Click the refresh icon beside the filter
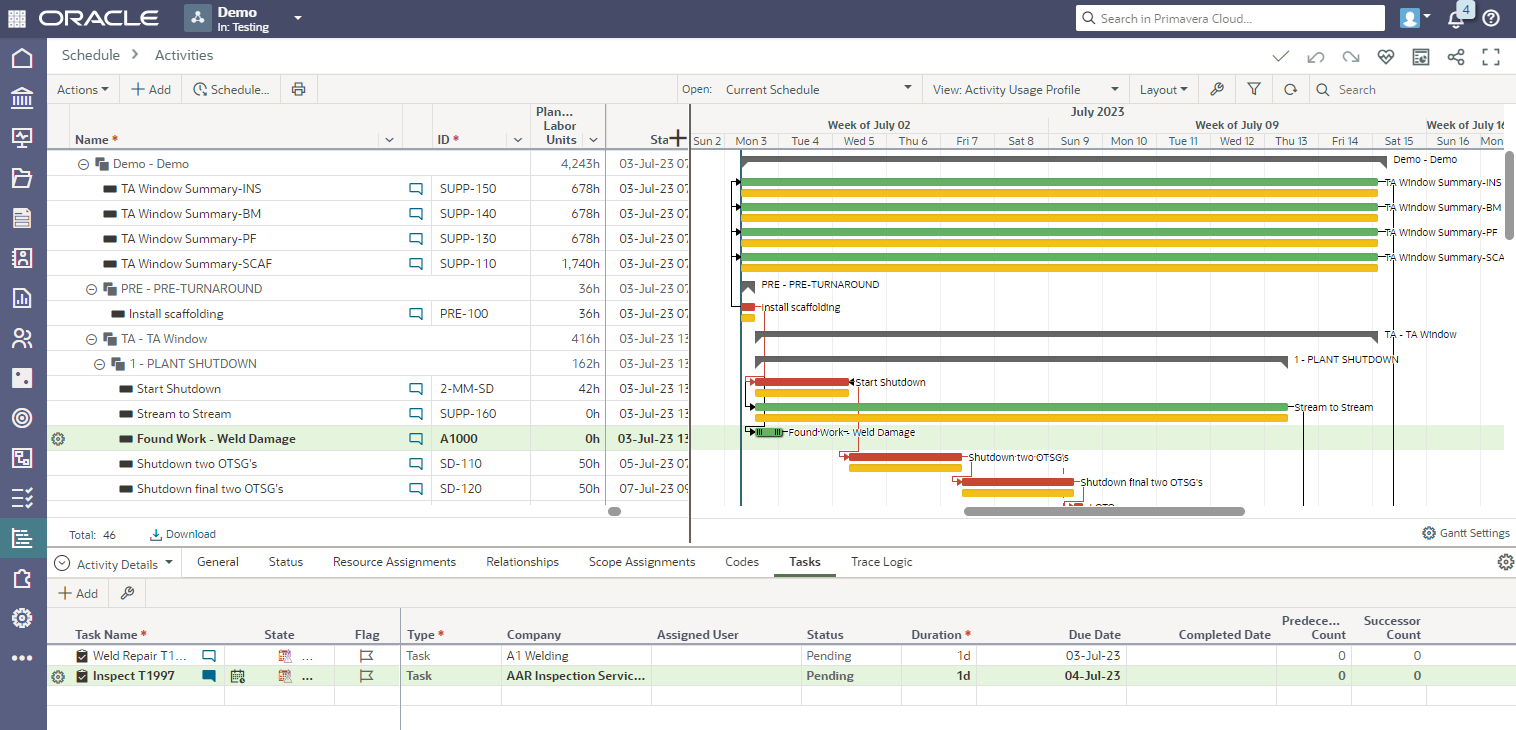This screenshot has height=730, width=1516. [1290, 89]
